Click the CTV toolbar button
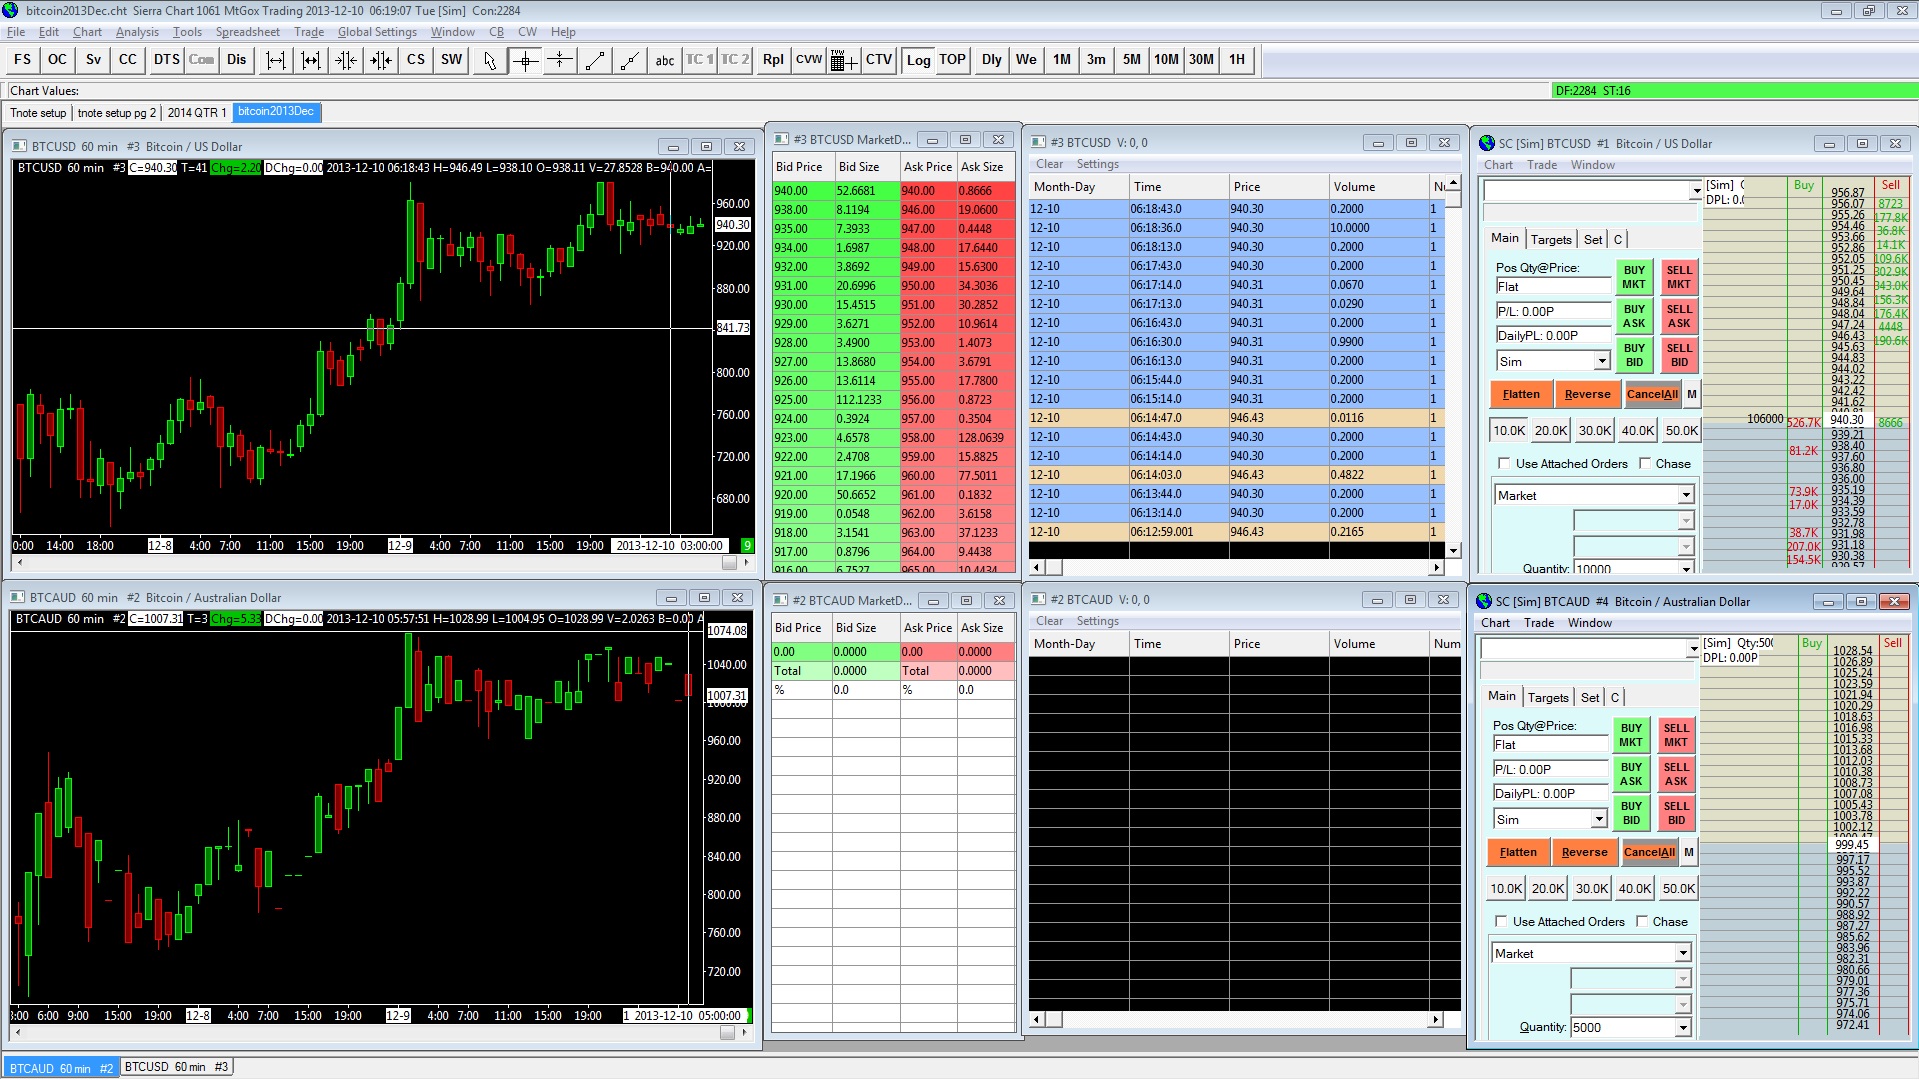 tap(879, 60)
